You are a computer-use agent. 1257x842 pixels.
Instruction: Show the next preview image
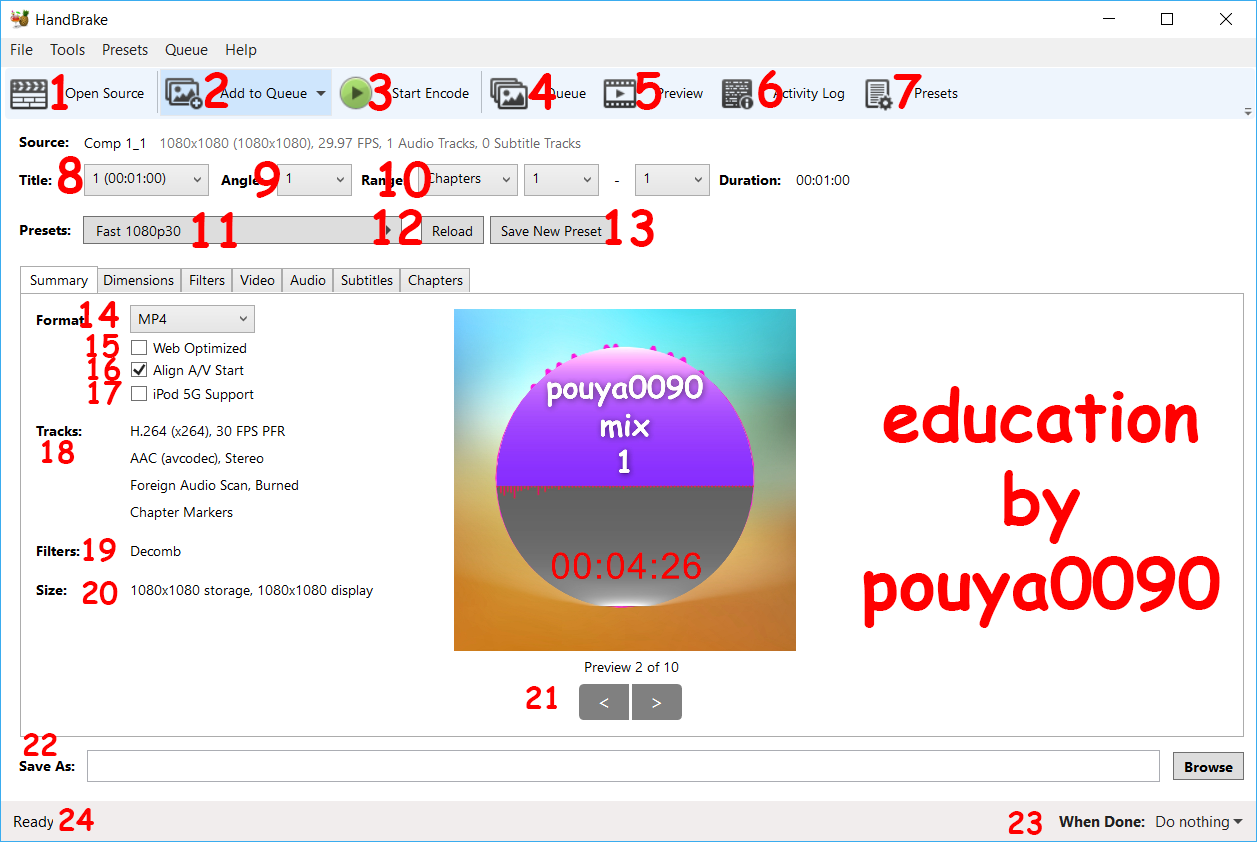pyautogui.click(x=656, y=702)
